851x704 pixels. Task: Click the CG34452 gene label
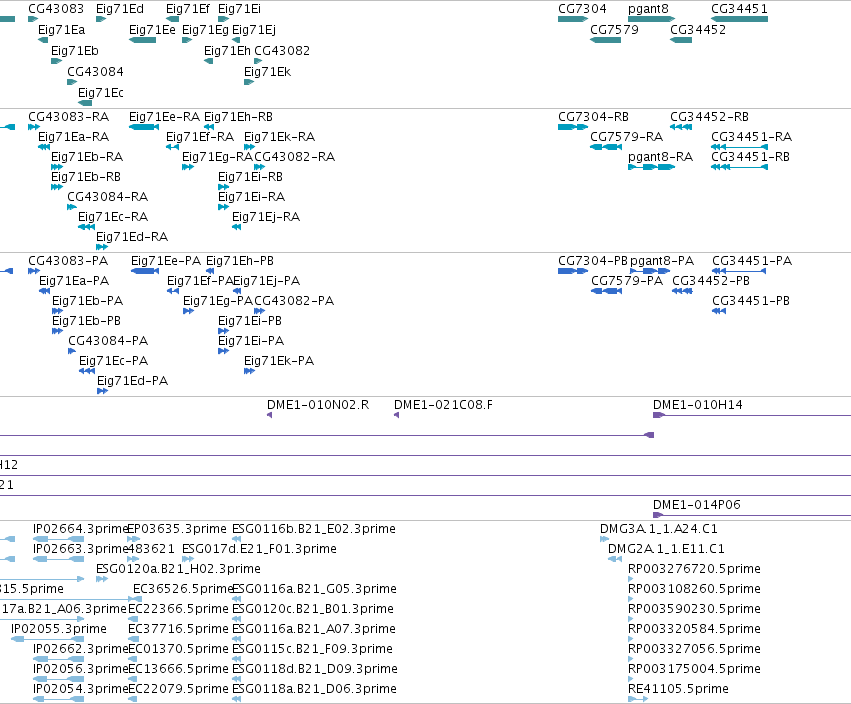tap(697, 29)
